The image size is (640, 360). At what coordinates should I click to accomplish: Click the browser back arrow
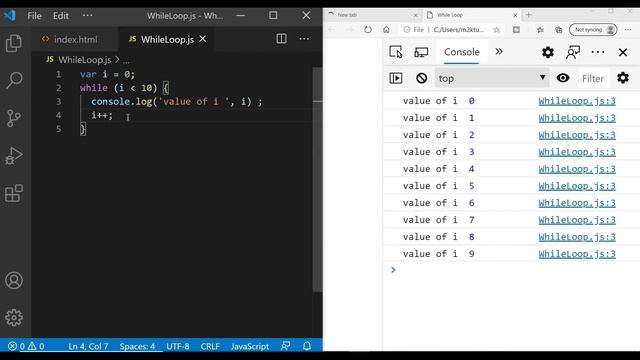click(331, 29)
